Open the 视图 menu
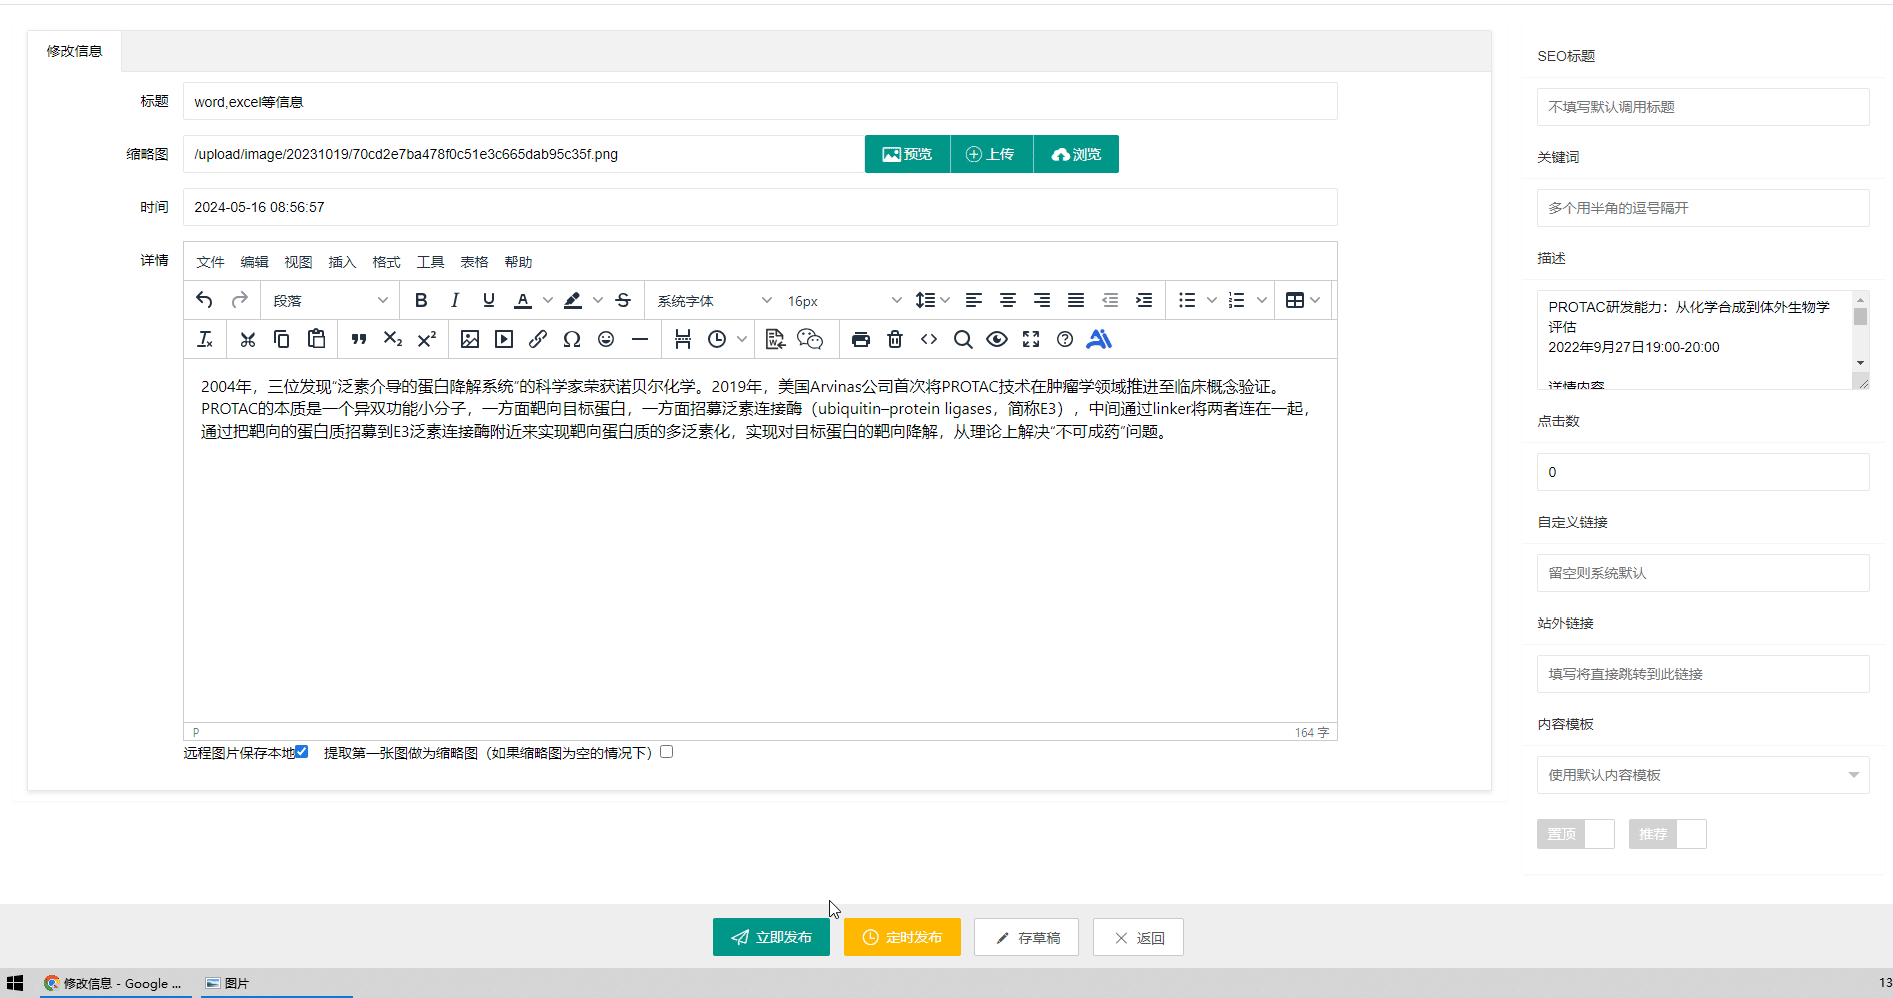Image resolution: width=1893 pixels, height=998 pixels. point(298,262)
